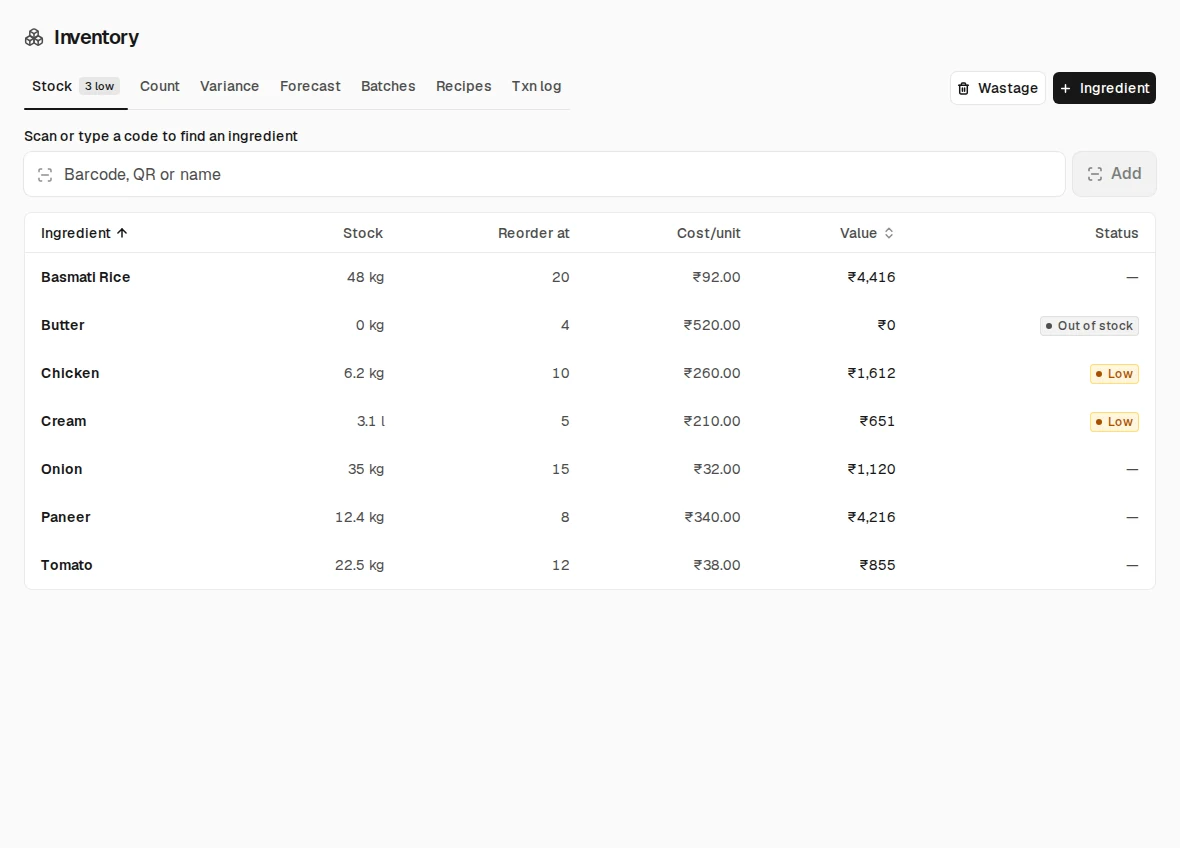Image resolution: width=1180 pixels, height=848 pixels.
Task: Click the ₹260.00 cost cell
Action: (x=712, y=373)
